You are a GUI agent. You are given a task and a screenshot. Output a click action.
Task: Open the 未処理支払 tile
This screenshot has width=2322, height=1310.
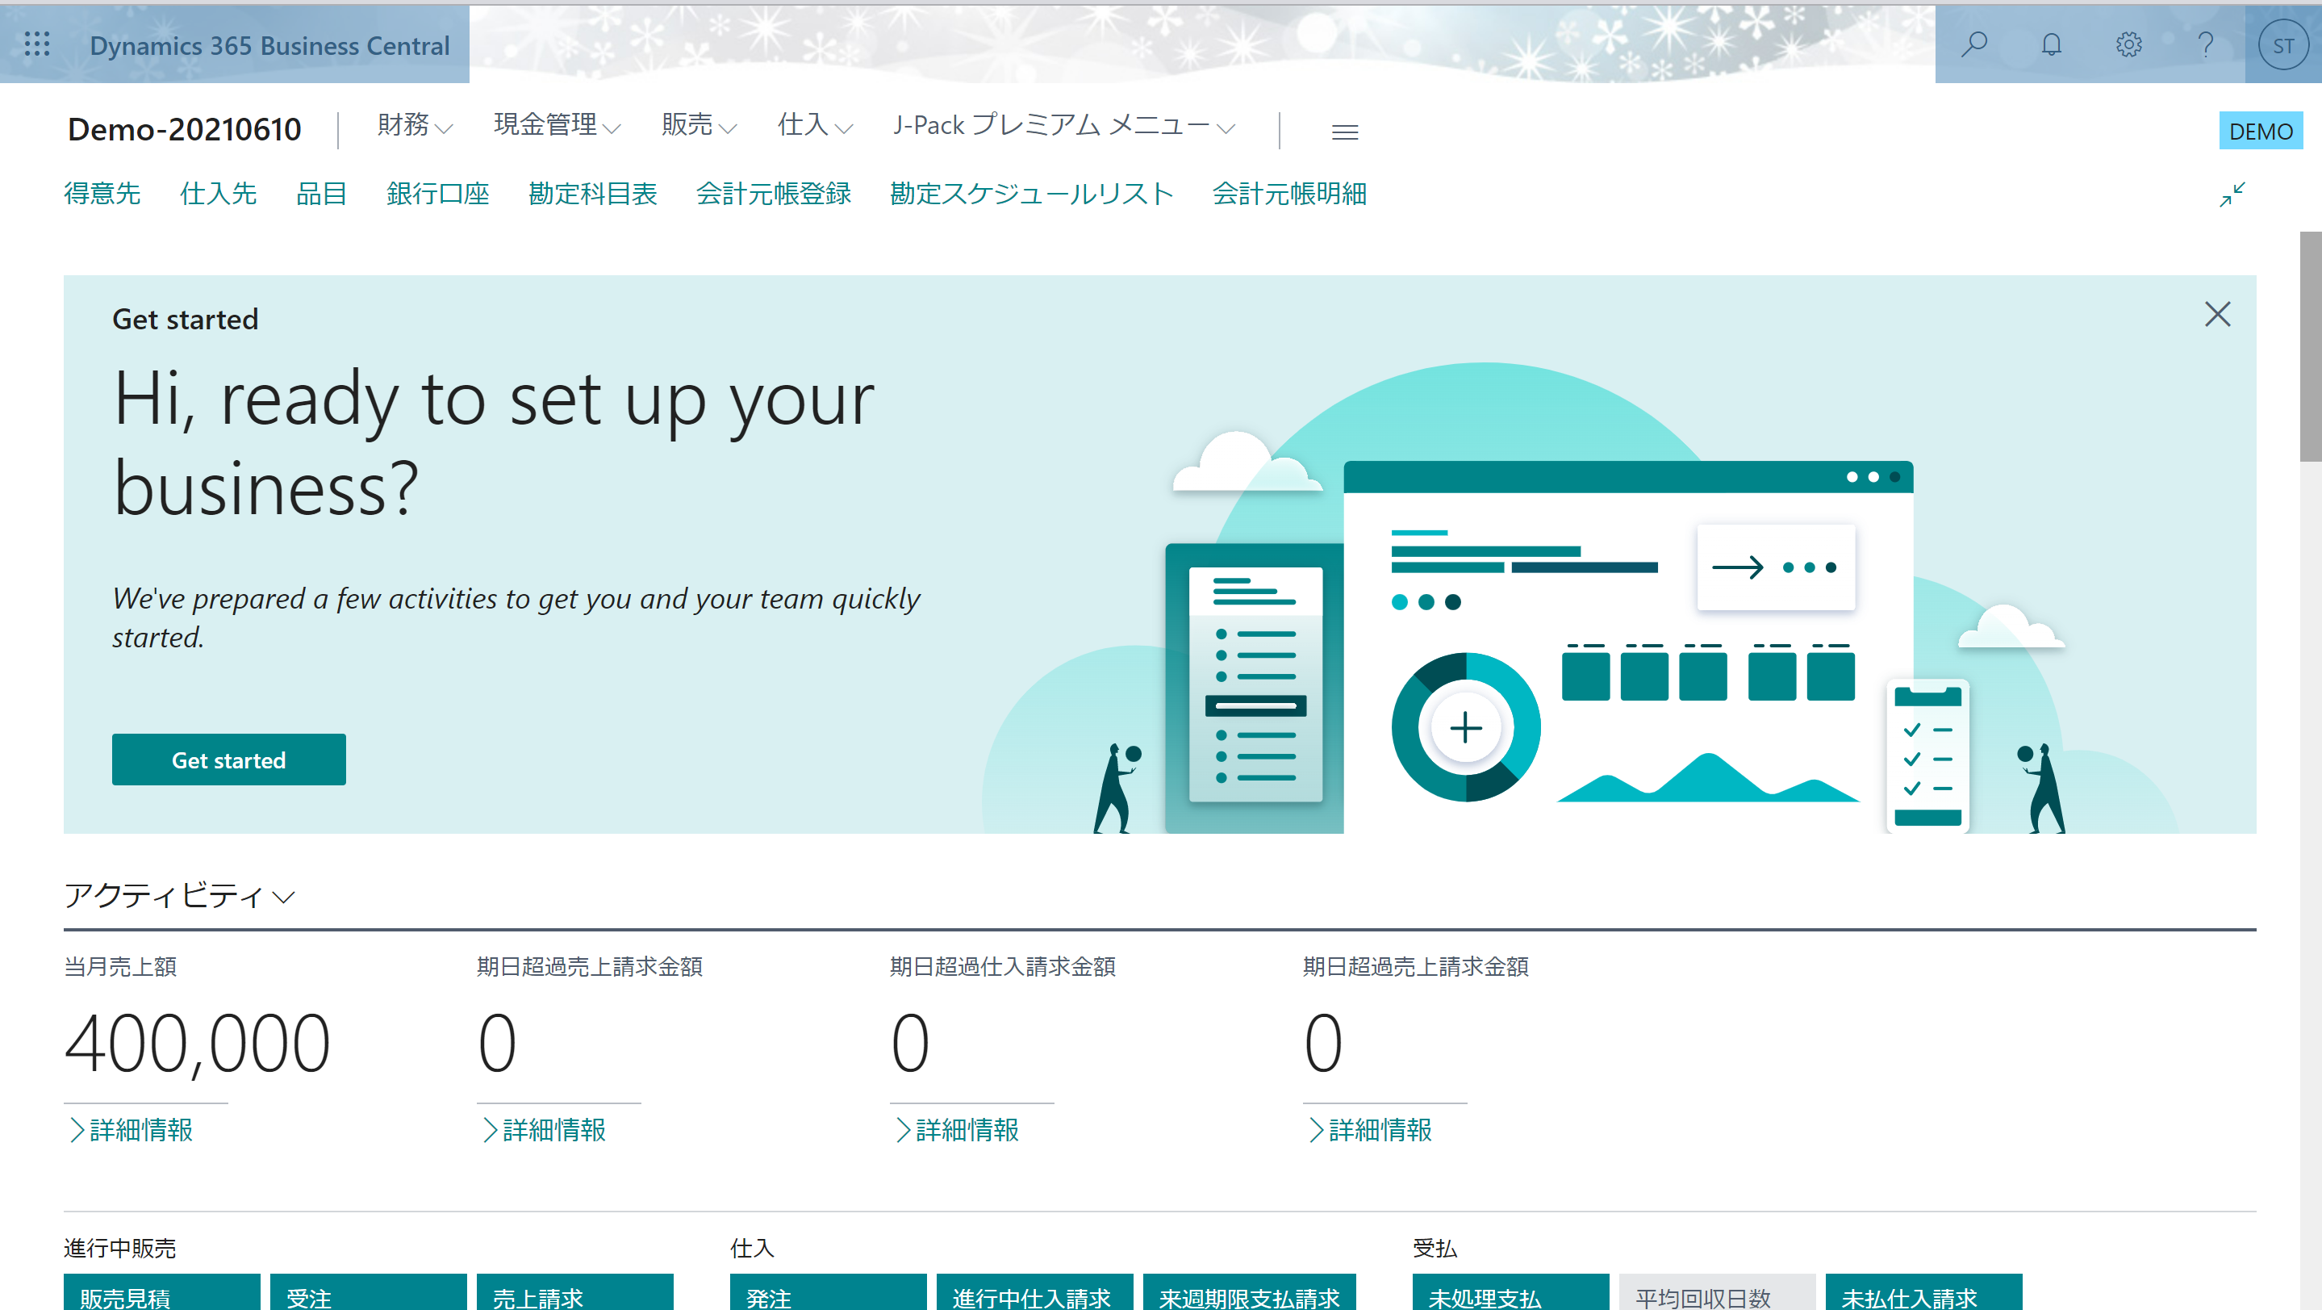point(1511,1292)
